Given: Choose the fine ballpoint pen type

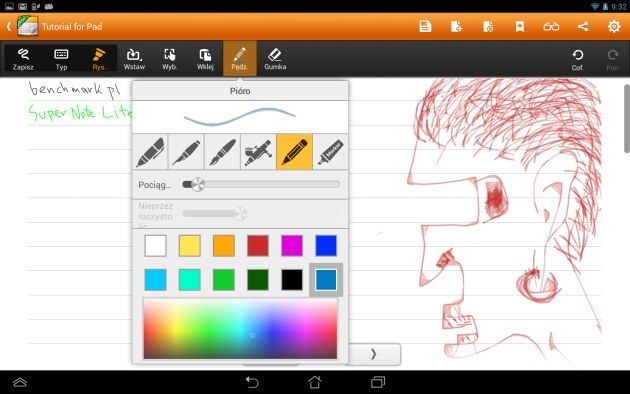Looking at the screenshot, I should [186, 152].
